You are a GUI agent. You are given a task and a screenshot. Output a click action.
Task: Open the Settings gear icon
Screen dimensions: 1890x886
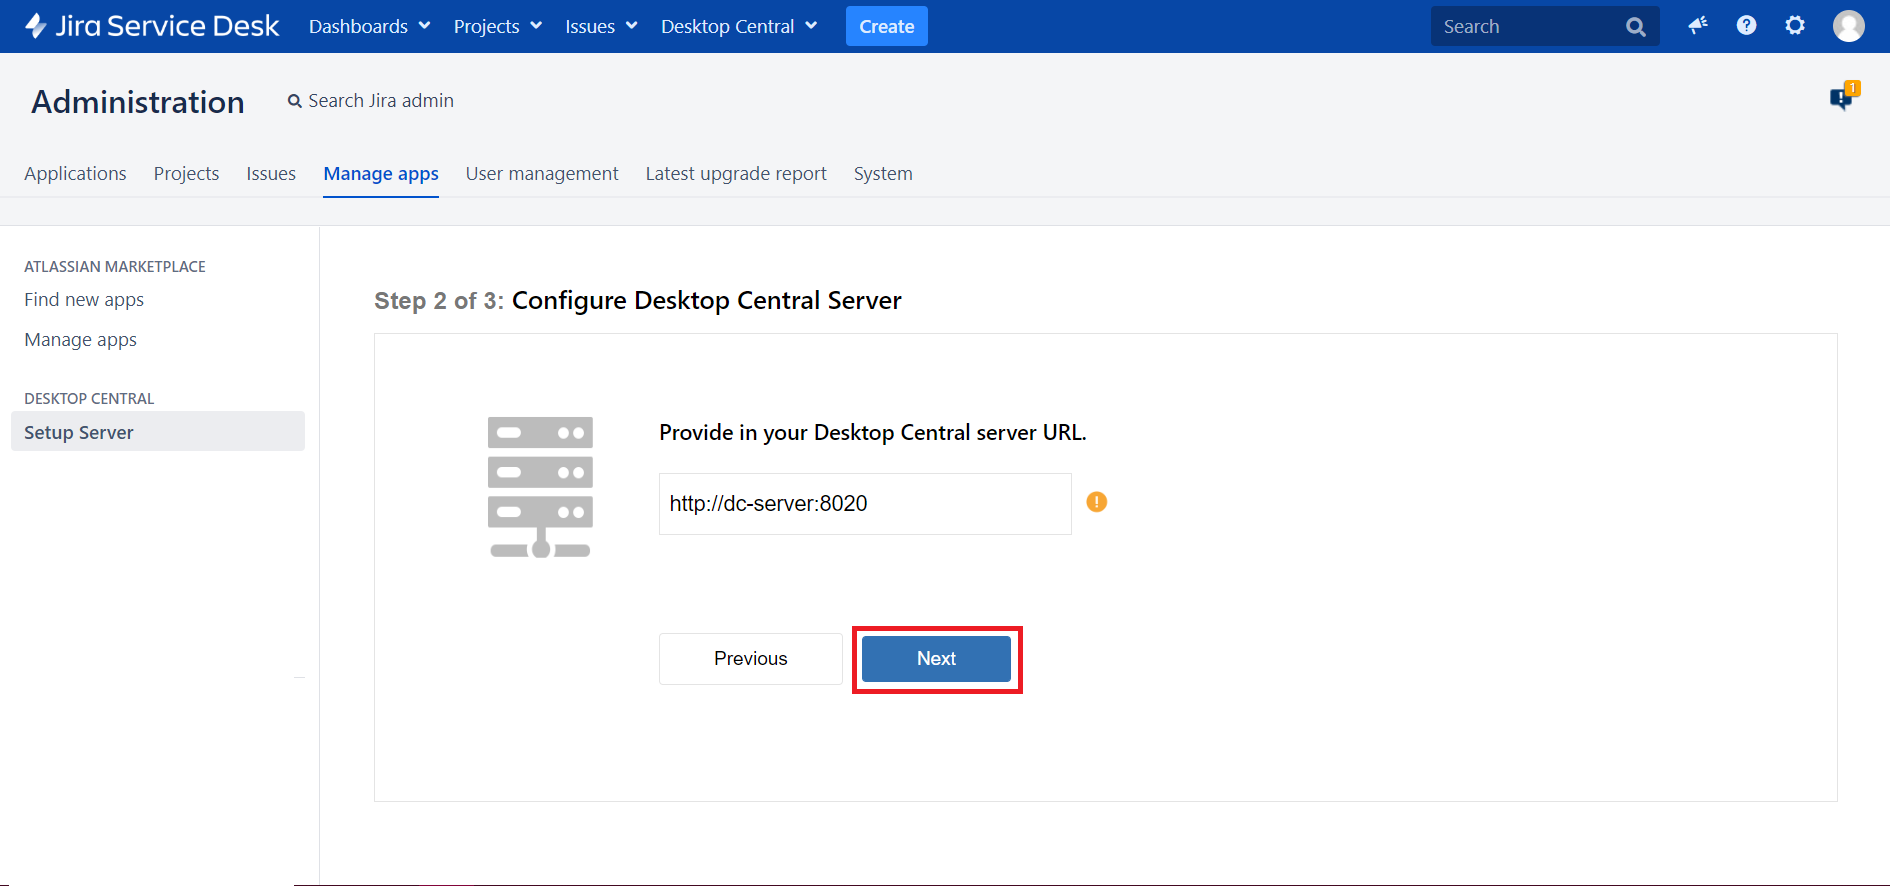(1795, 26)
